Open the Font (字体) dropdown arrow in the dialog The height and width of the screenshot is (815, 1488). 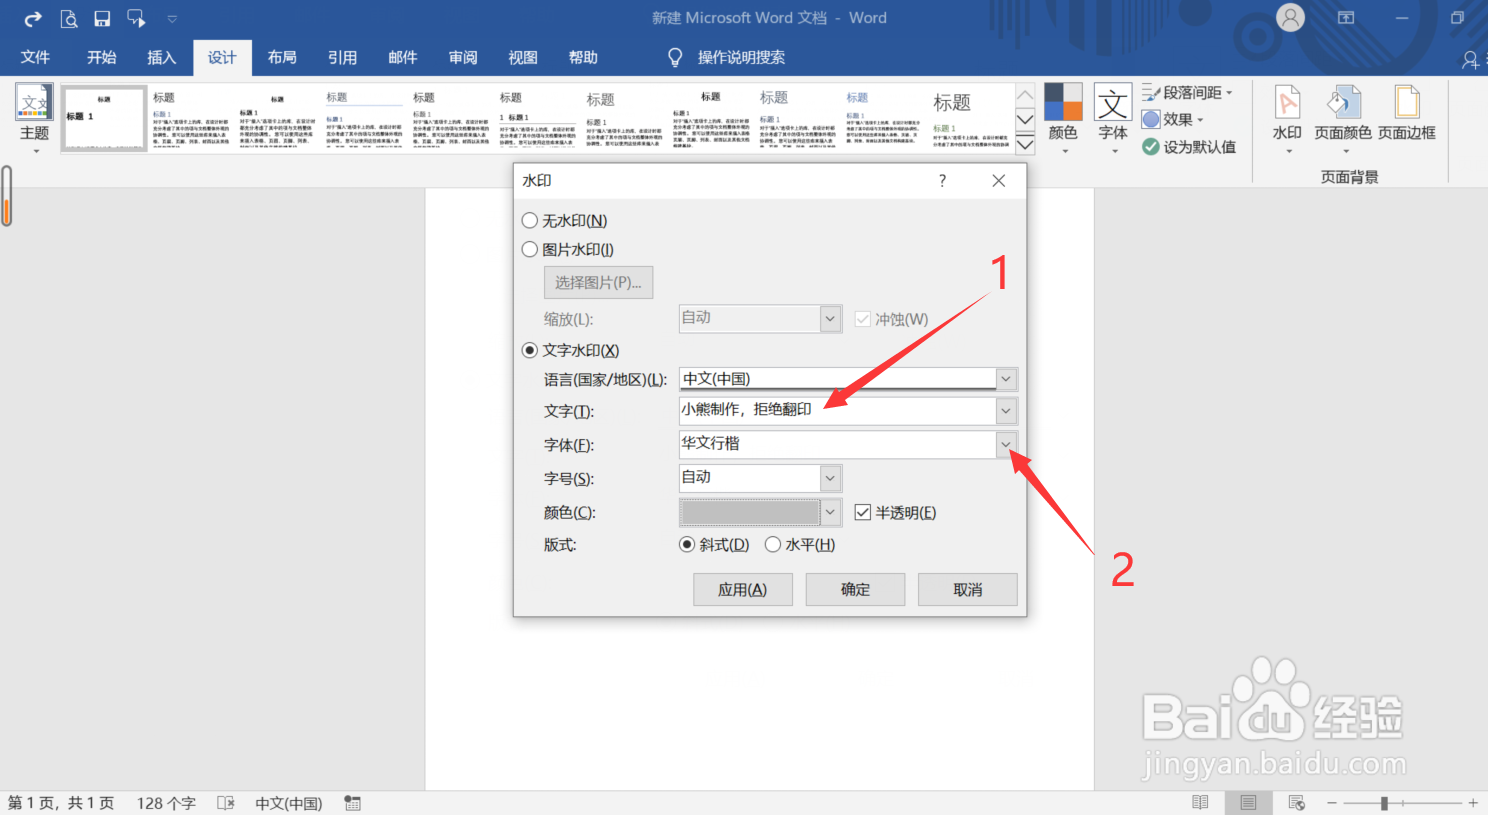[1006, 444]
